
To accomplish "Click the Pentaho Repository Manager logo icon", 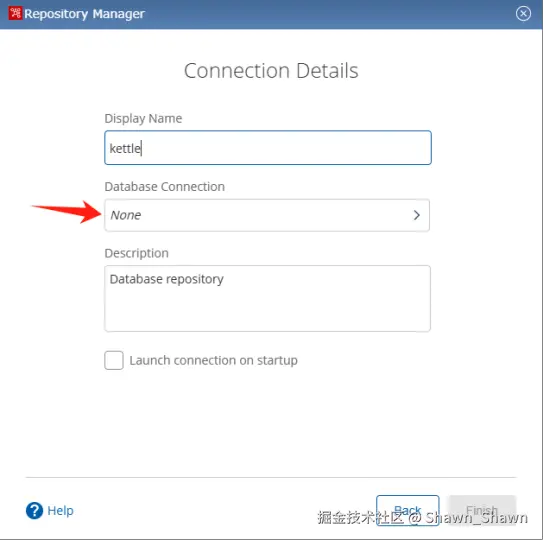I will (x=15, y=14).
